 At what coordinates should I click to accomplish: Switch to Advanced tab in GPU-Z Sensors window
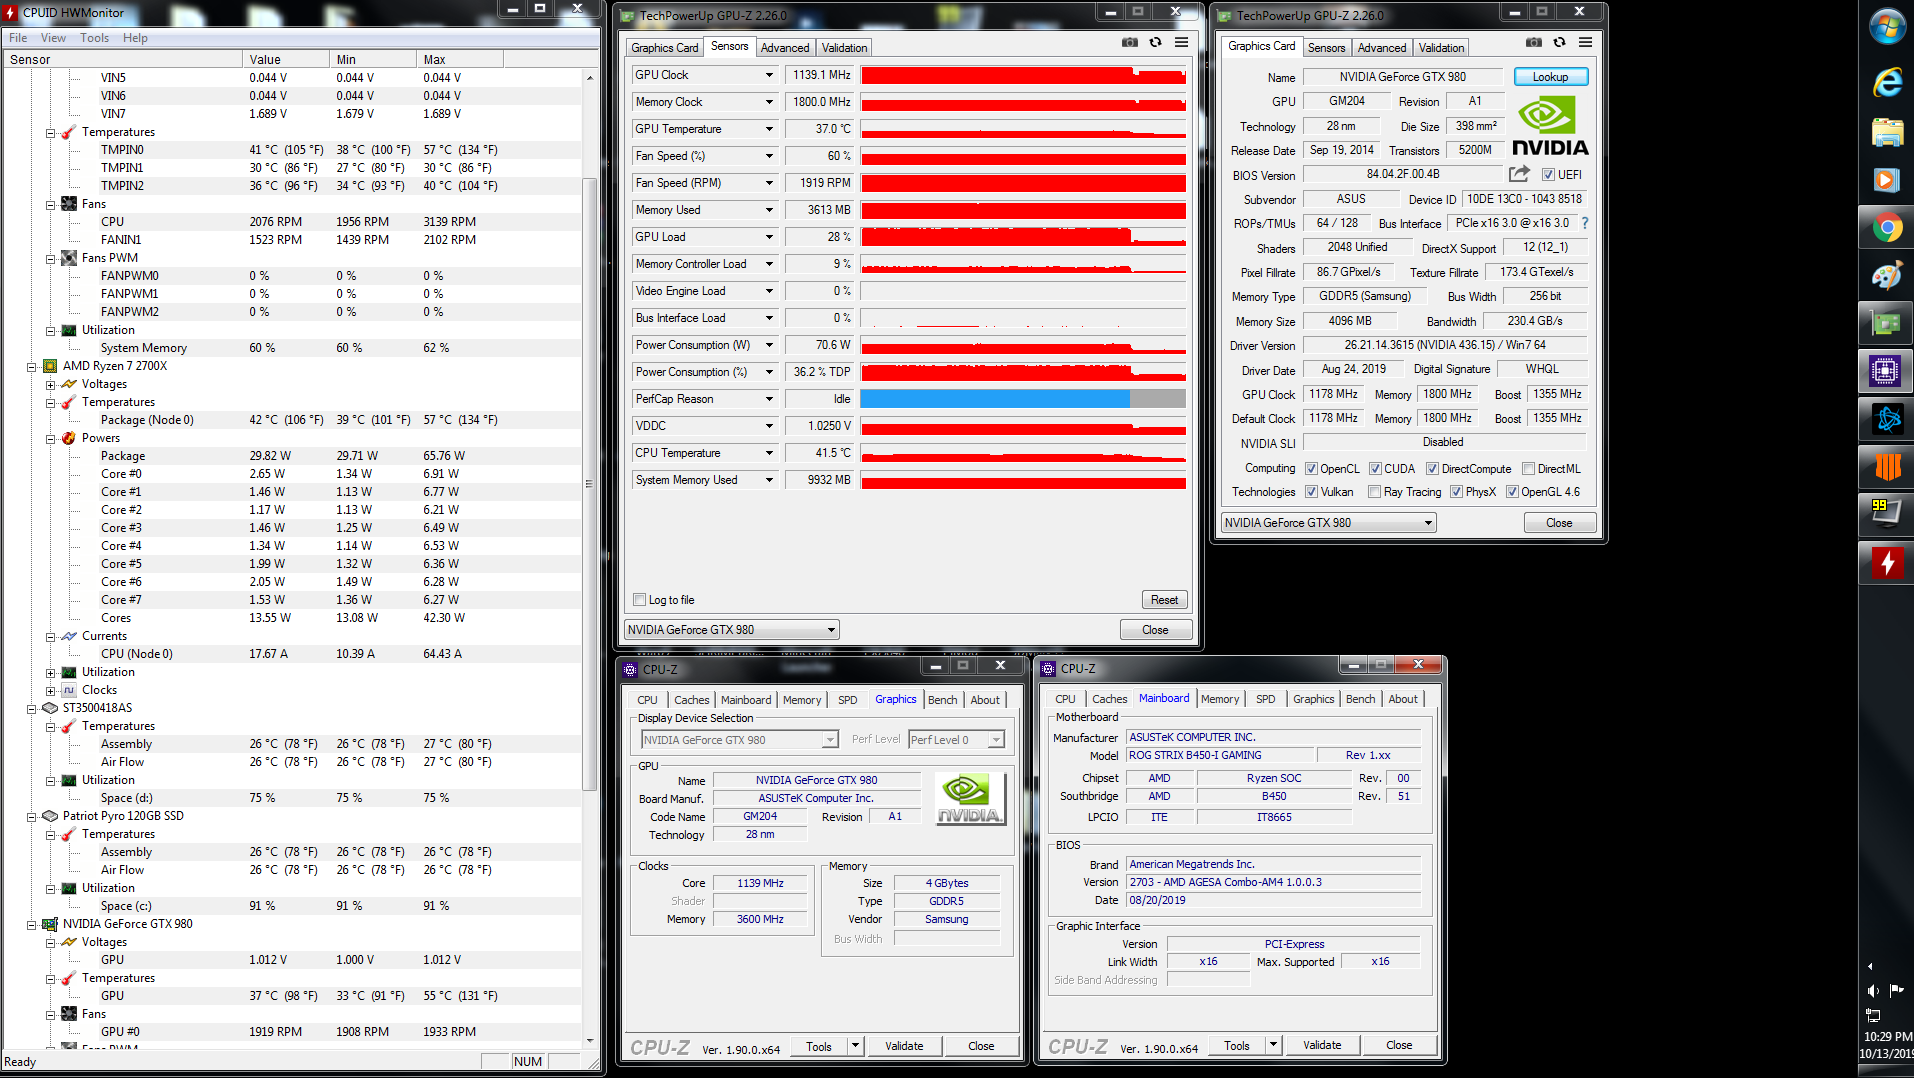(x=784, y=48)
